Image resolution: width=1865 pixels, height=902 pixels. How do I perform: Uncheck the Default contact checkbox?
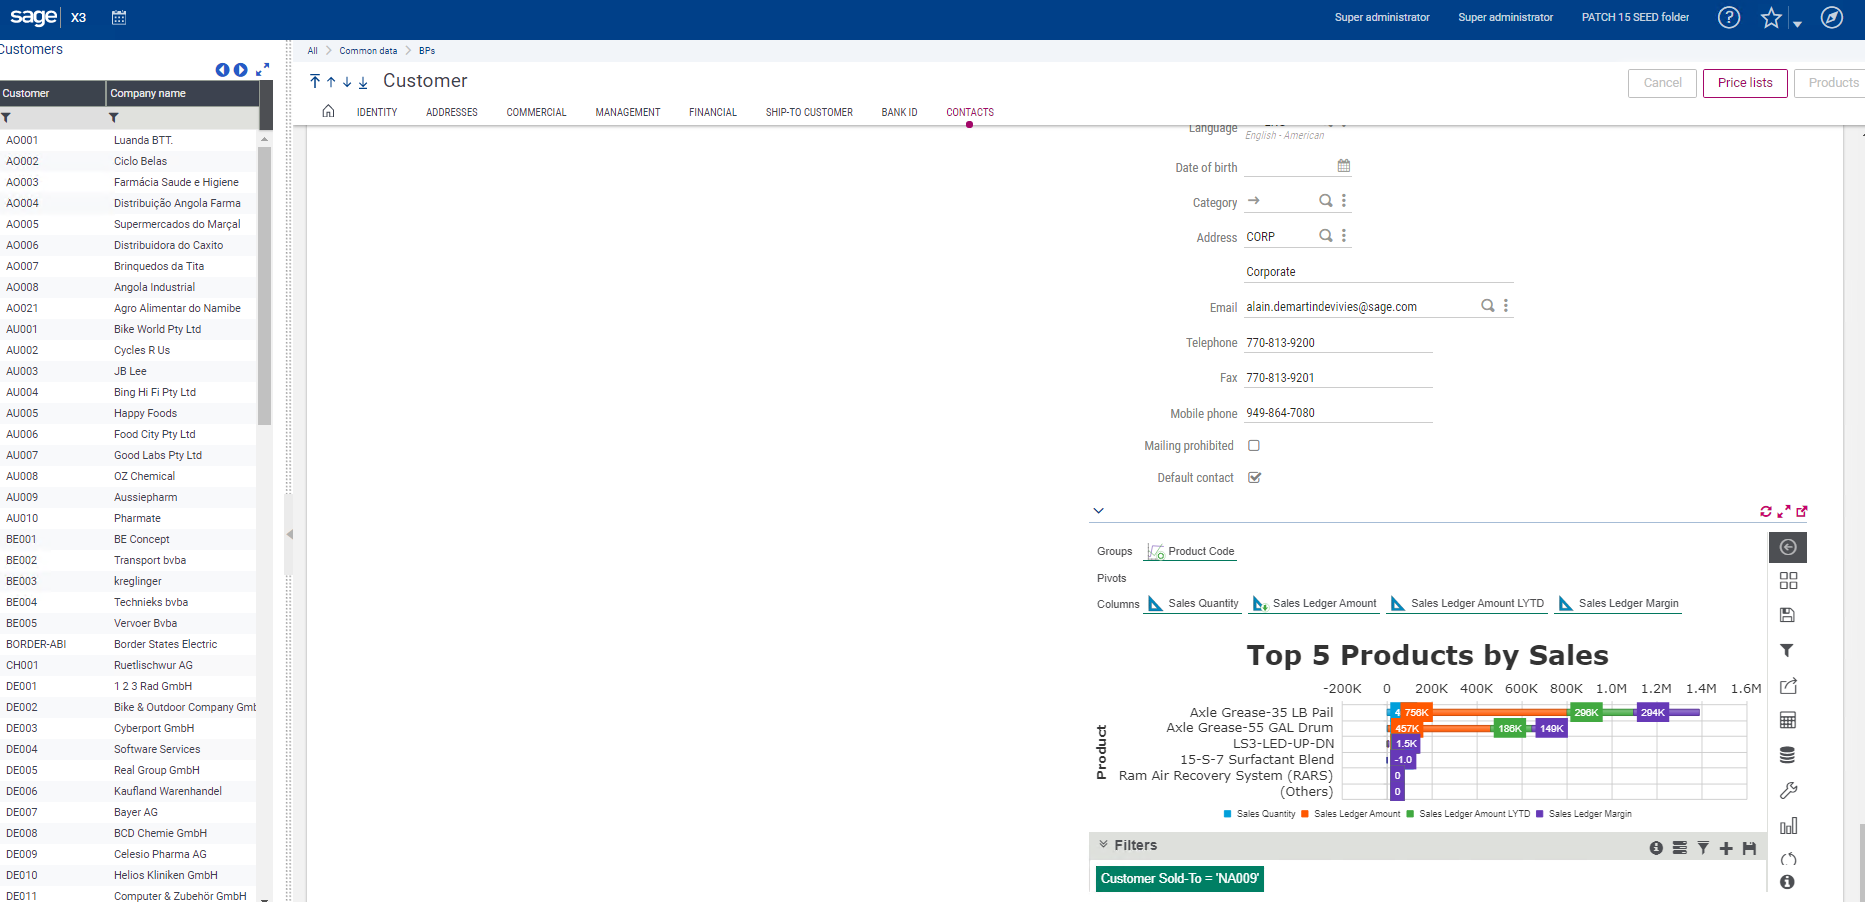point(1254,478)
